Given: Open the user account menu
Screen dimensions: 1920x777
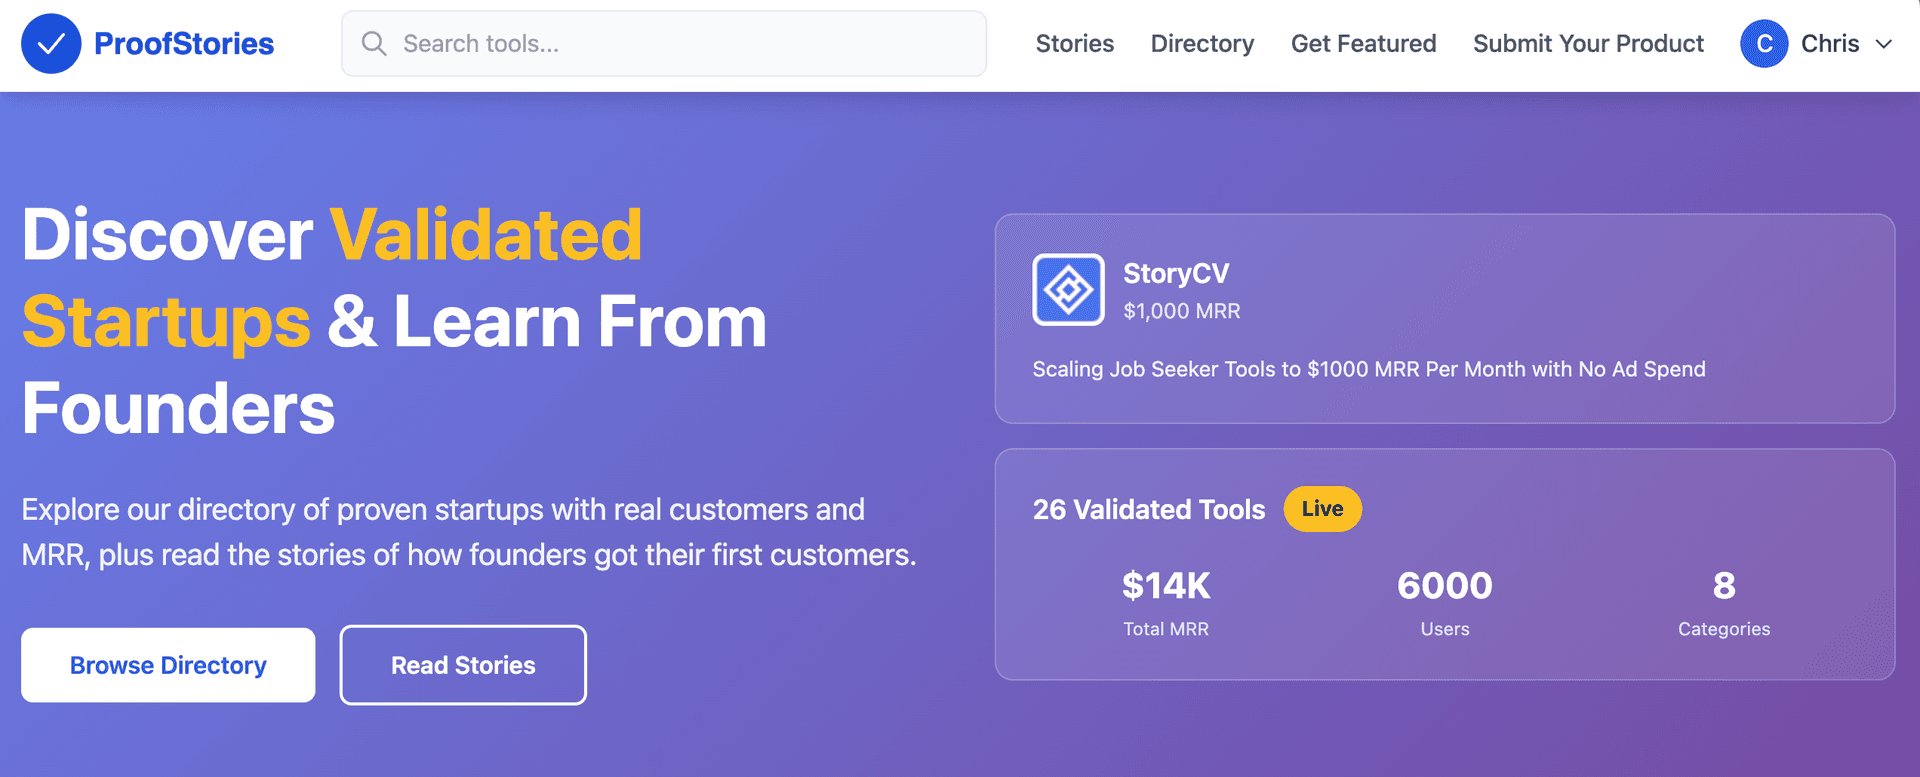Looking at the screenshot, I should pos(1820,43).
